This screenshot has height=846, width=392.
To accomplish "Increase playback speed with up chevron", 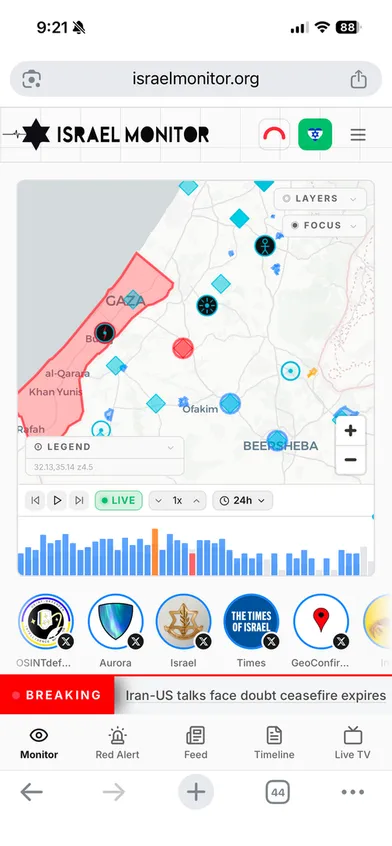I will point(196,501).
